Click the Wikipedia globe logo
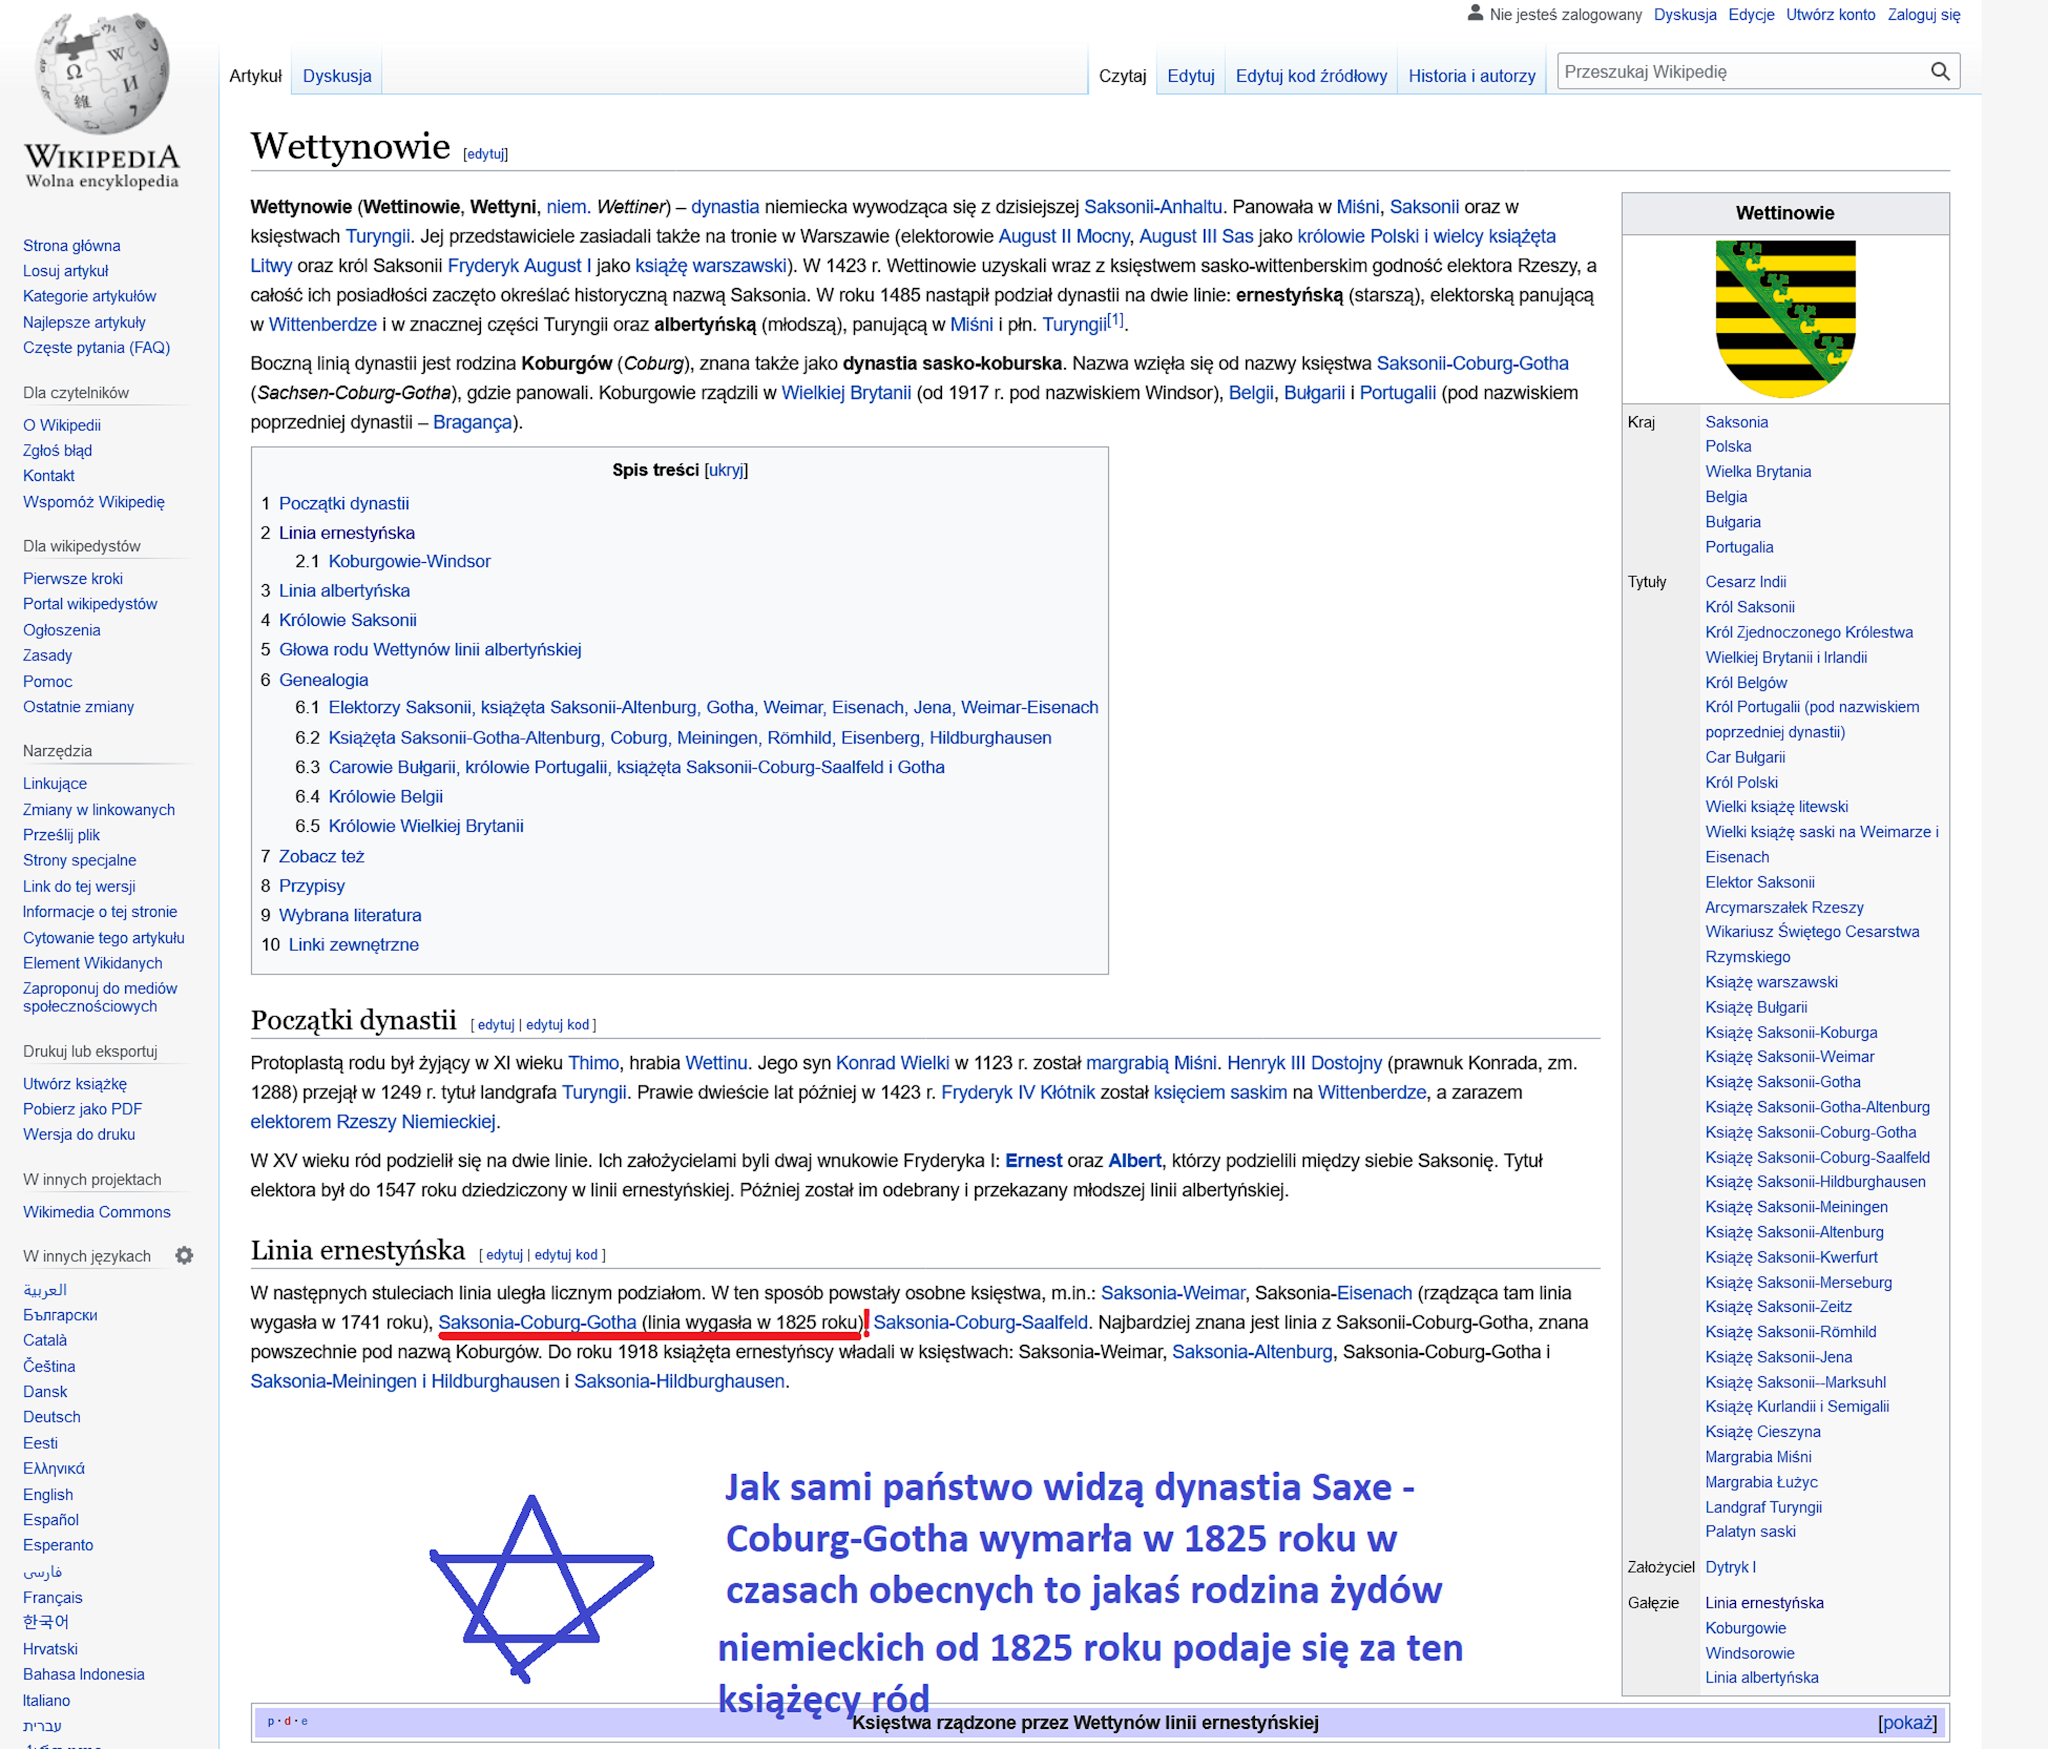The width and height of the screenshot is (2048, 1749). 102,73
